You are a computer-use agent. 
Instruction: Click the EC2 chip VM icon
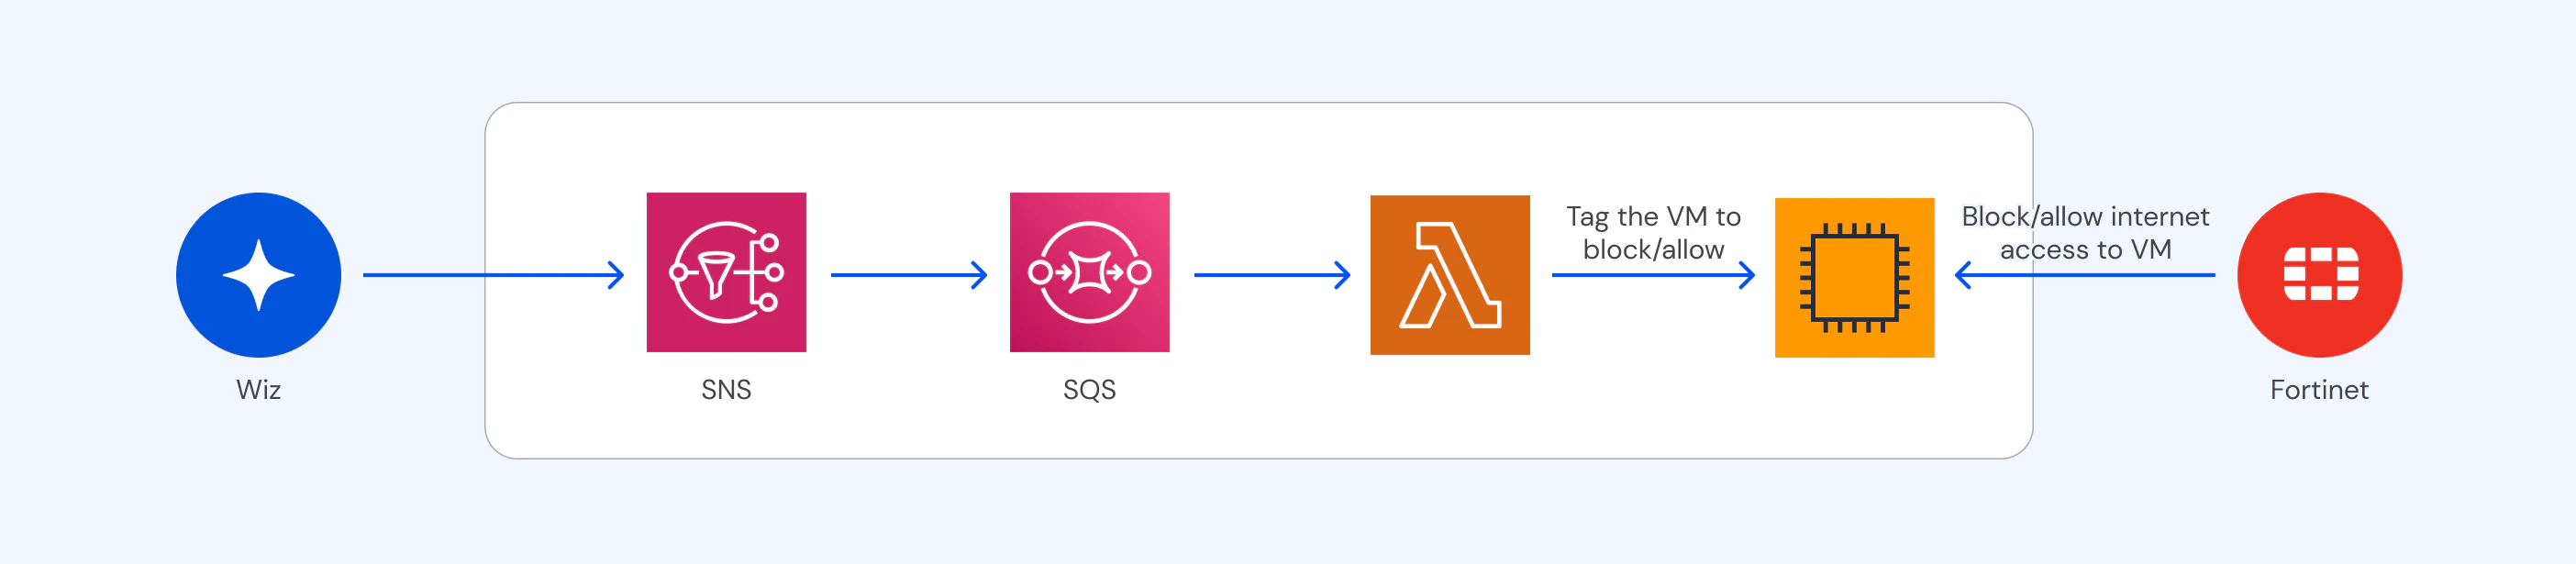pyautogui.click(x=1854, y=277)
